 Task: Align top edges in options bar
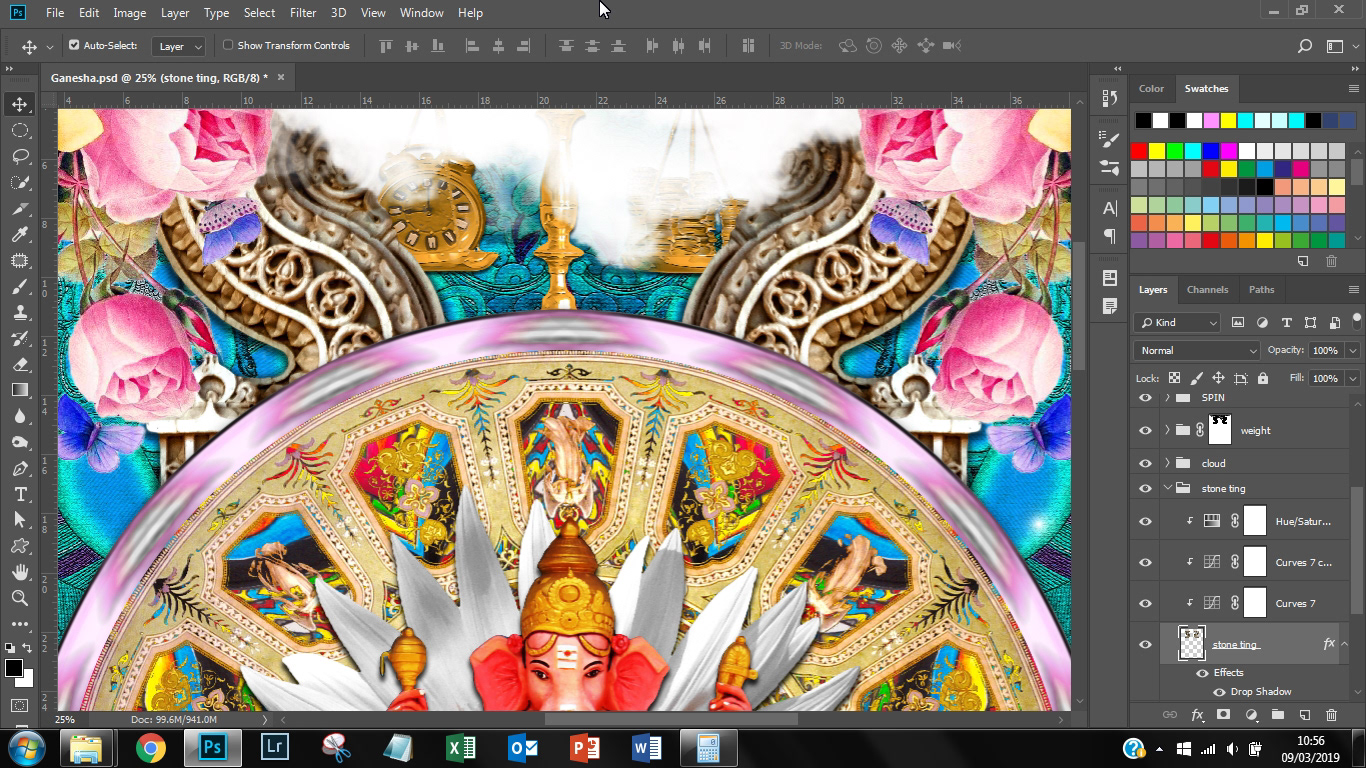tap(385, 46)
